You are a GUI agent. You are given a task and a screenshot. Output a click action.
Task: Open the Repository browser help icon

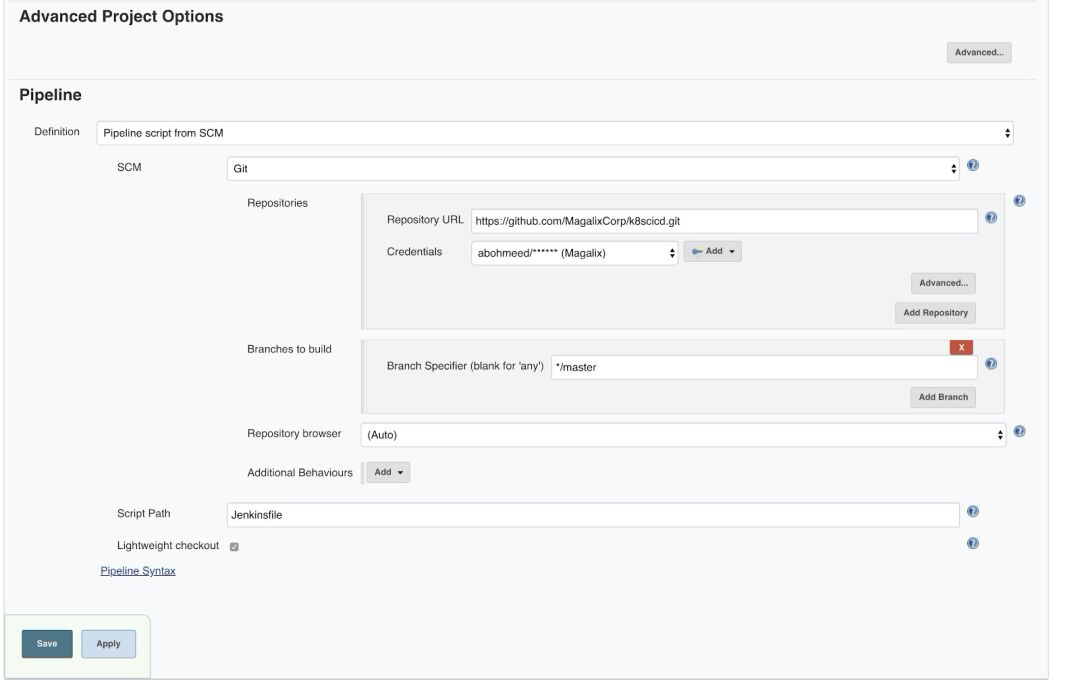click(x=1018, y=430)
